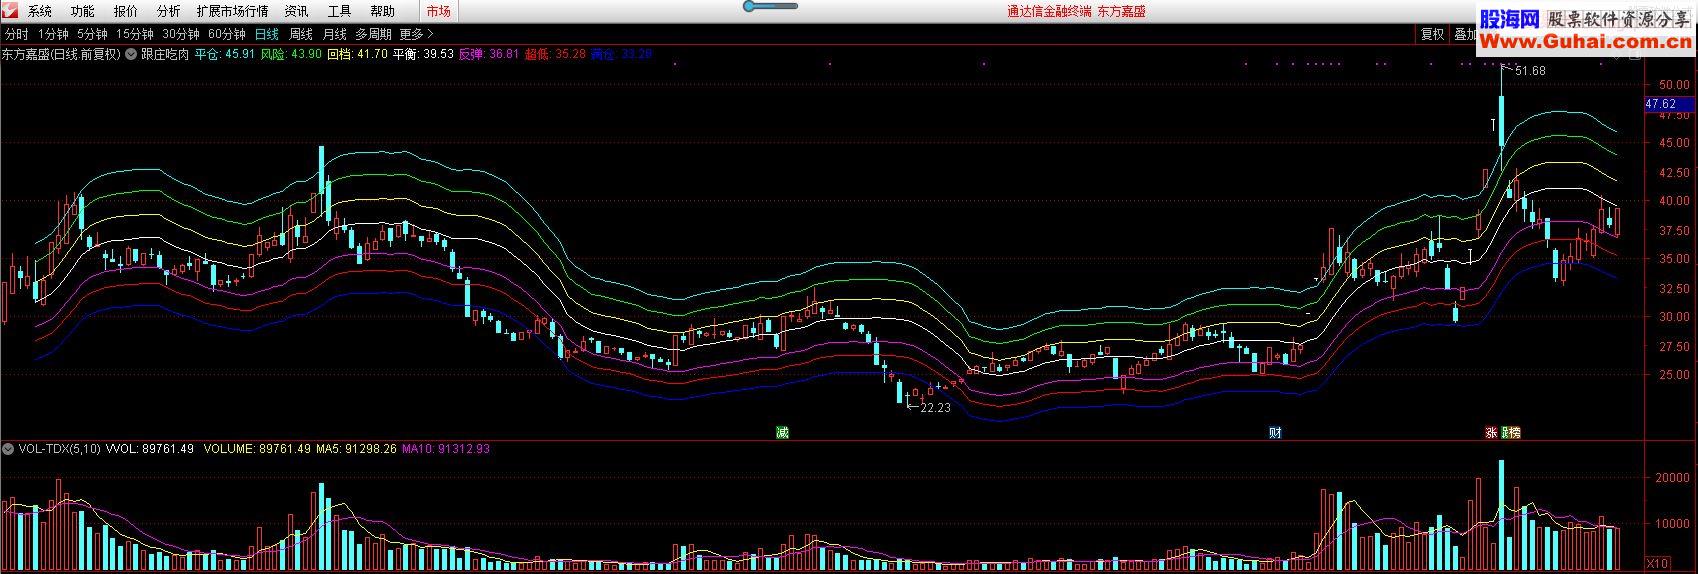This screenshot has height=574, width=1698.
Task: Select the 月线 monthly period
Action: [335, 34]
